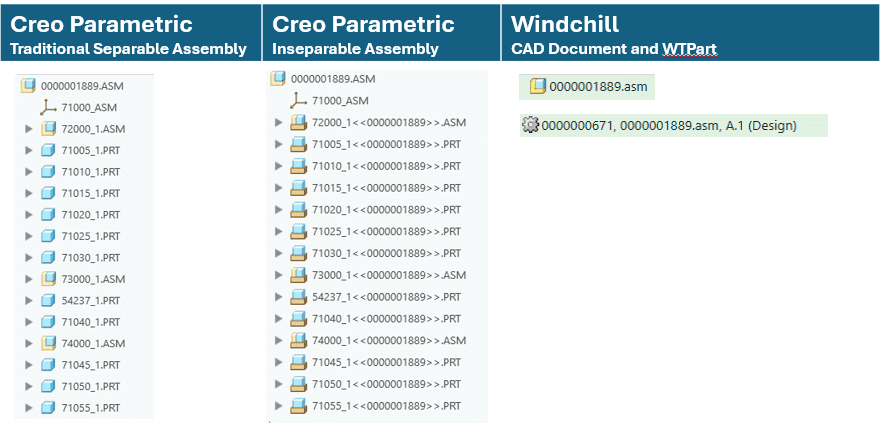Select the 71020_1.PRT row text

91,215
